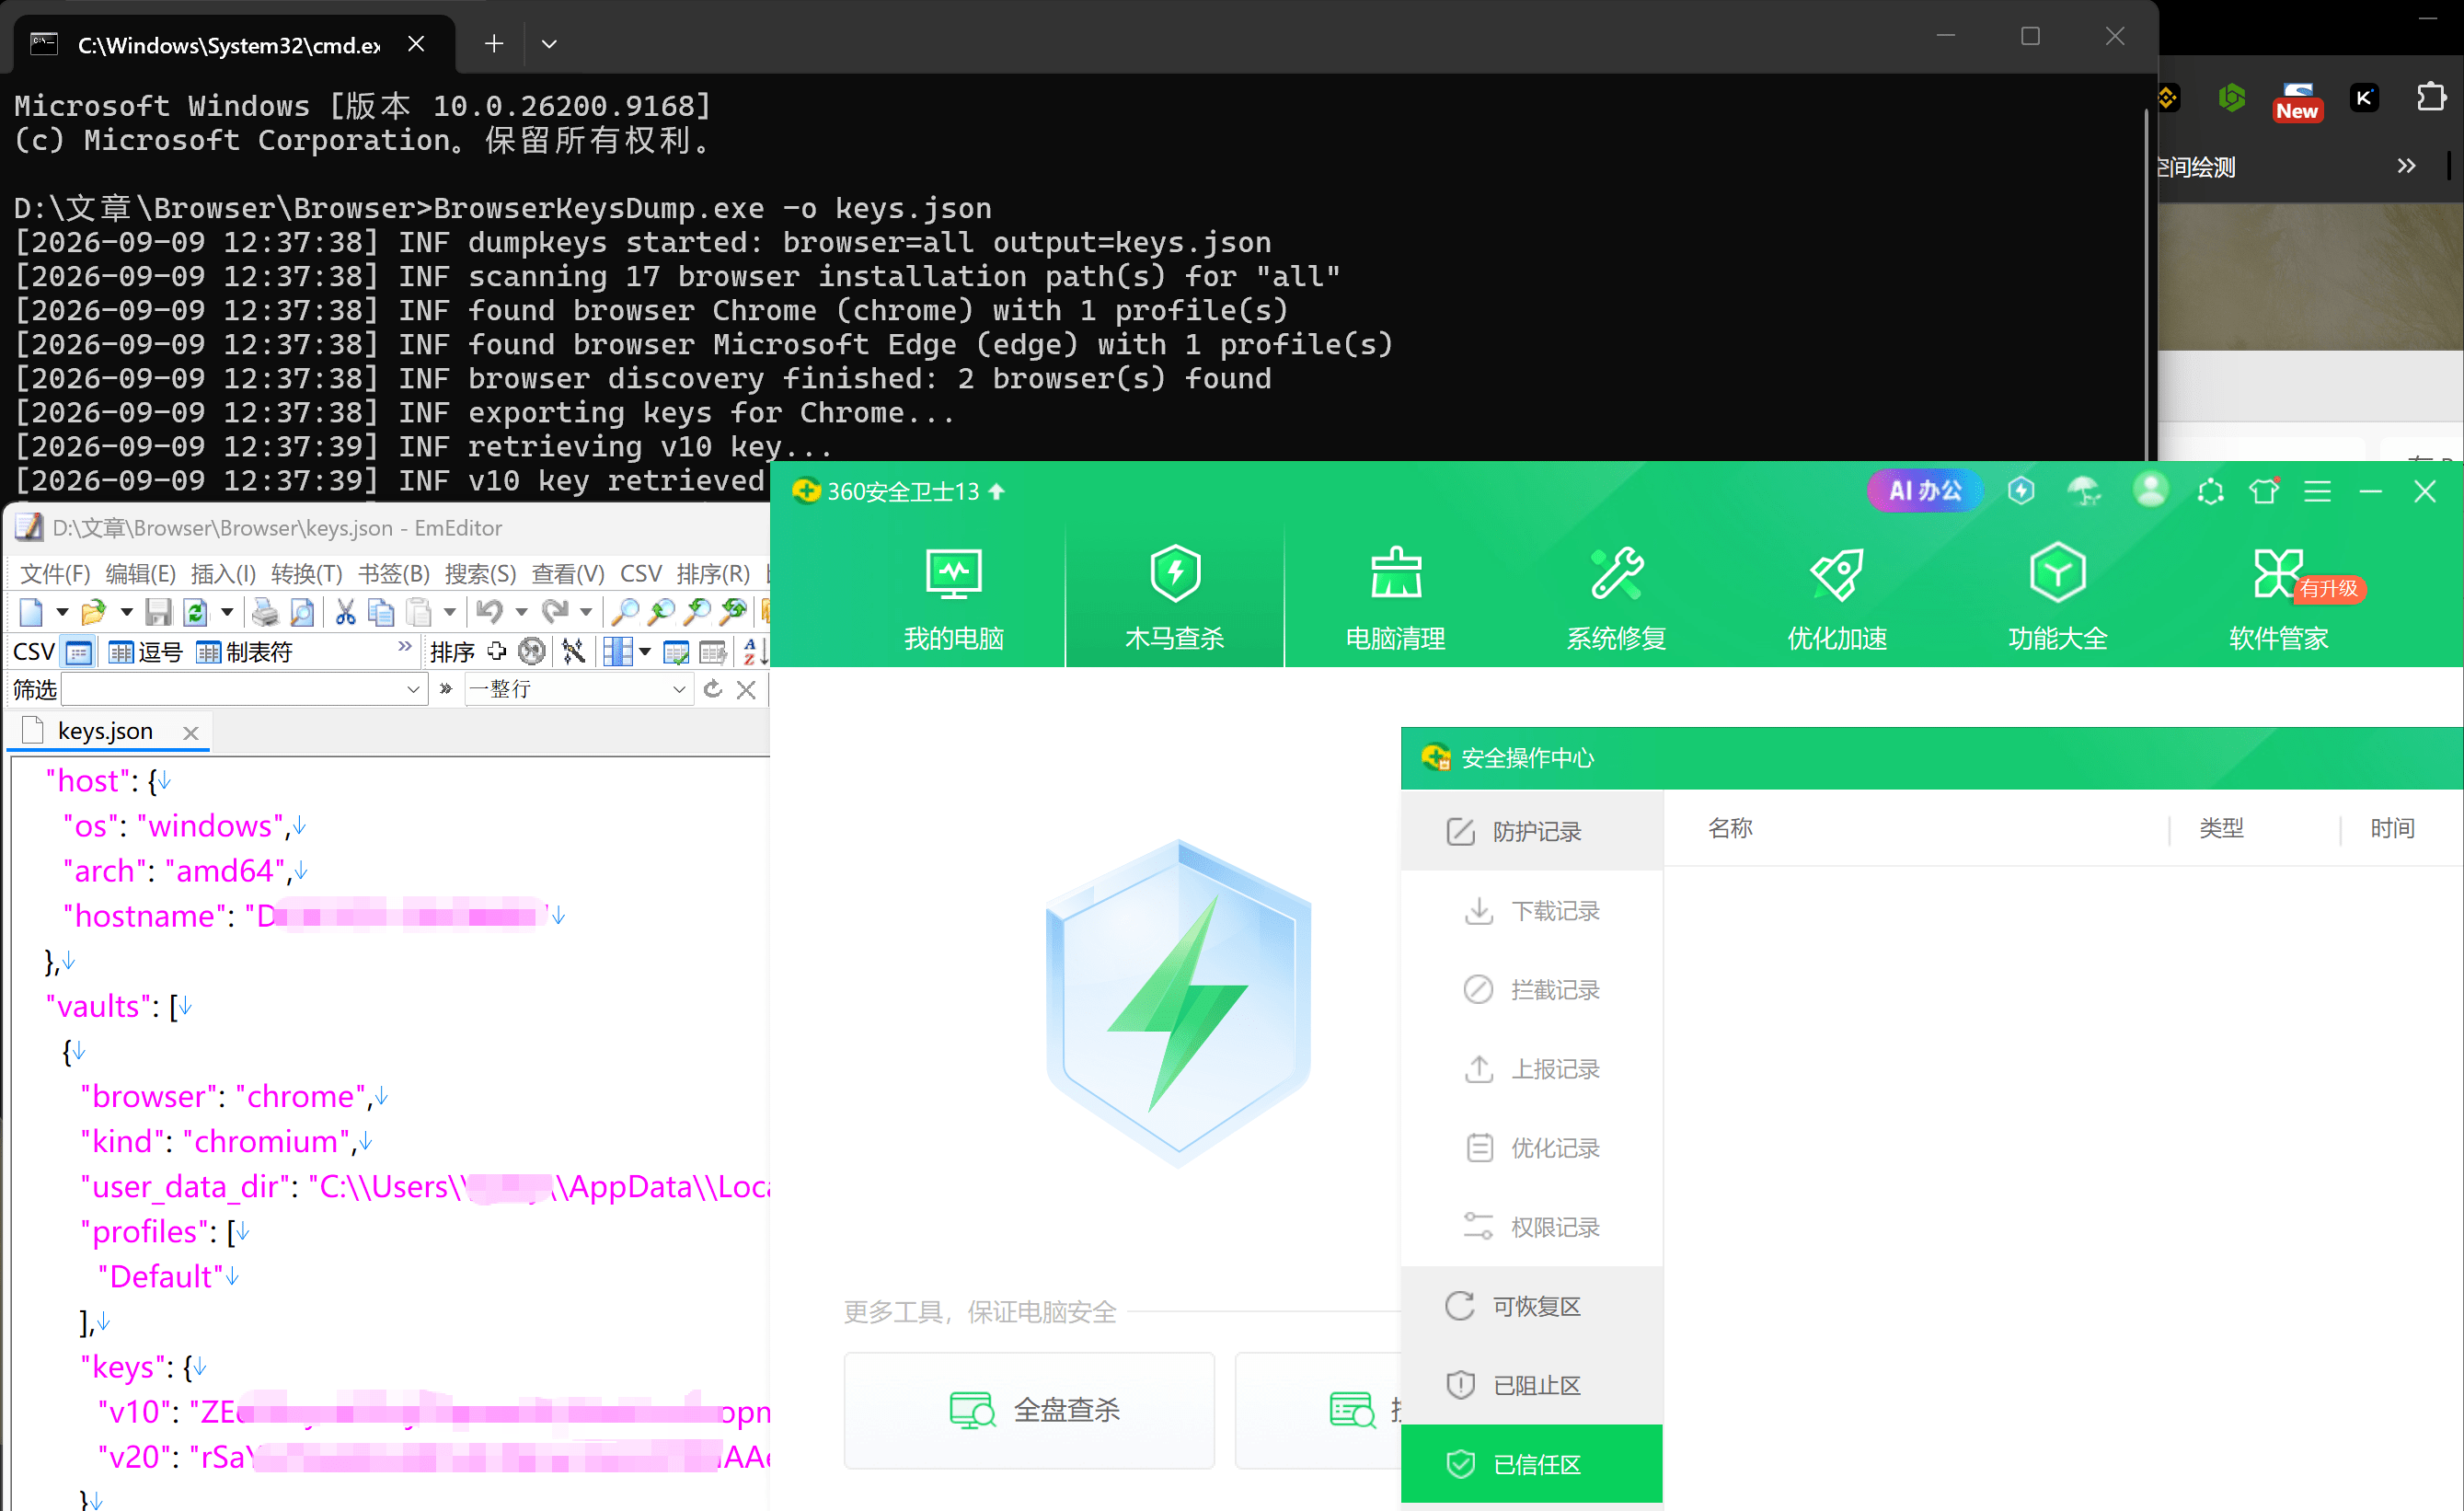The width and height of the screenshot is (2464, 1511).
Task: Open 文件(F) menu in EmEditor
Action: (x=55, y=574)
